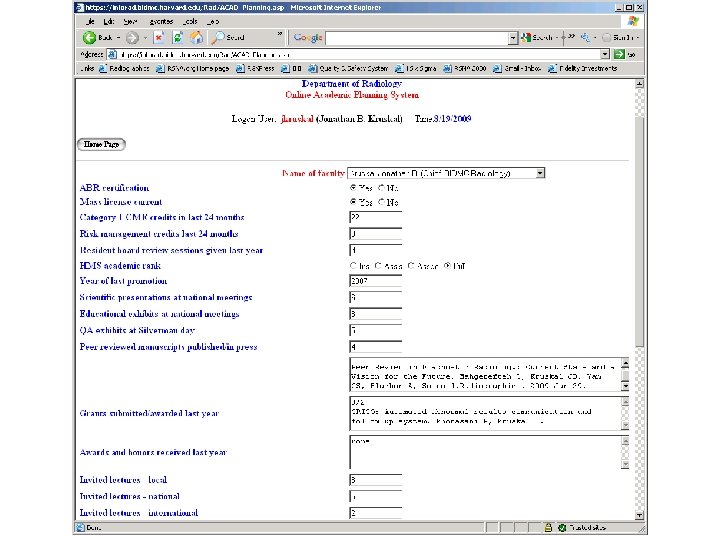Image resolution: width=720 pixels, height=540 pixels.
Task: Open the Quality & Safety System favorite
Action: 348,68
